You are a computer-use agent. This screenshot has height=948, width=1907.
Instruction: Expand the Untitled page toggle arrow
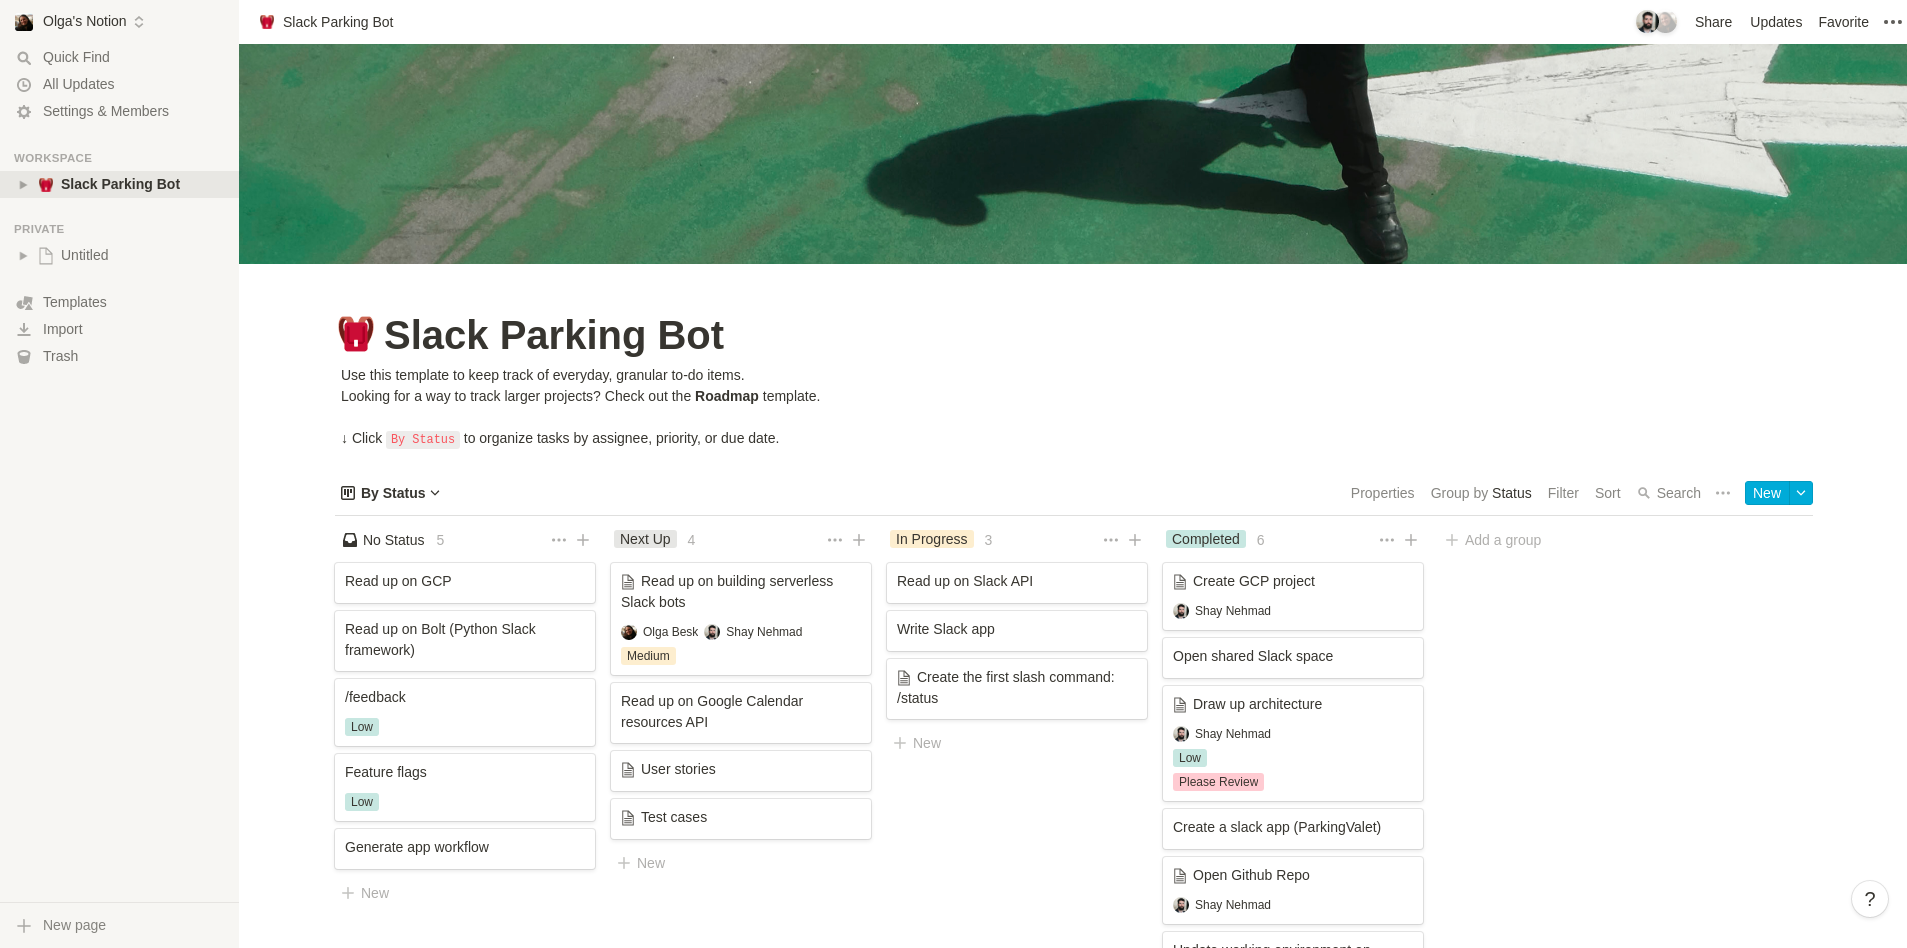tap(23, 256)
